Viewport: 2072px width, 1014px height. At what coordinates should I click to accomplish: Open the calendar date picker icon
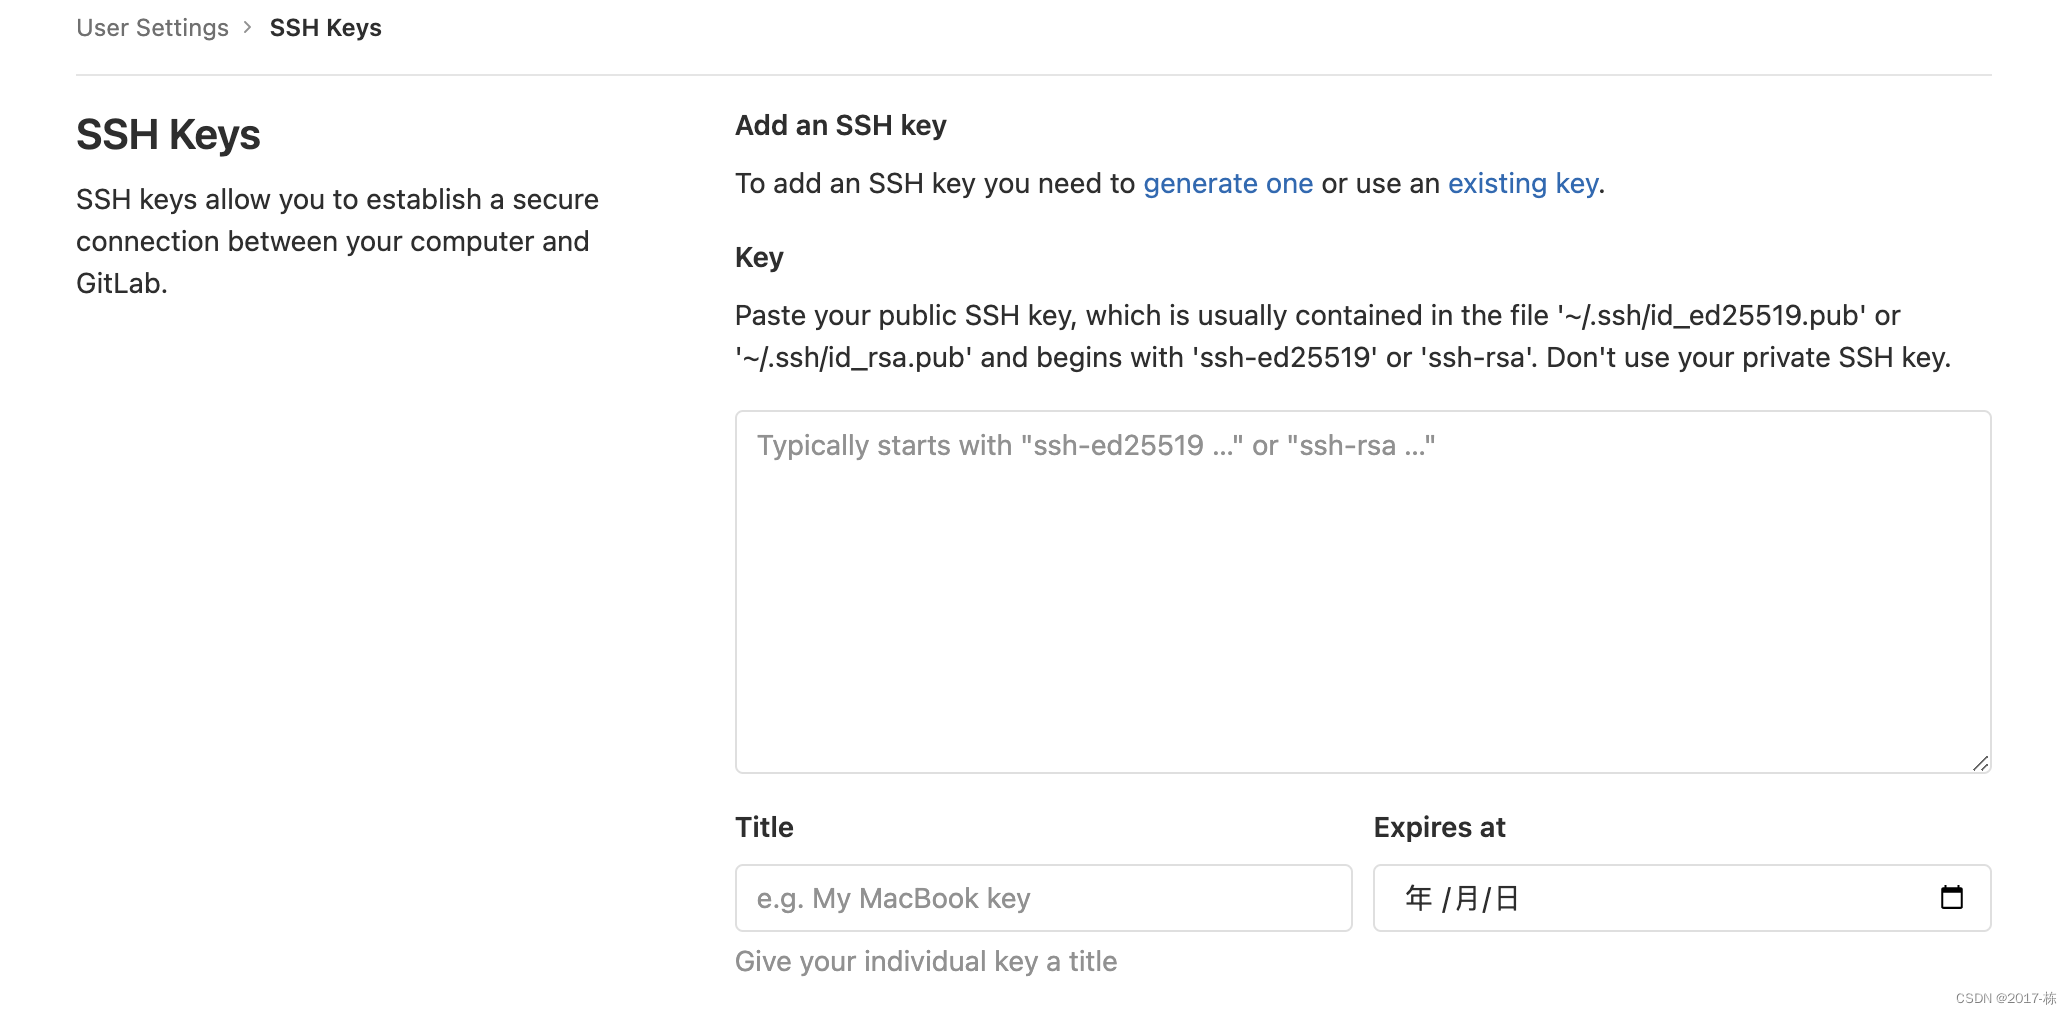[1953, 897]
